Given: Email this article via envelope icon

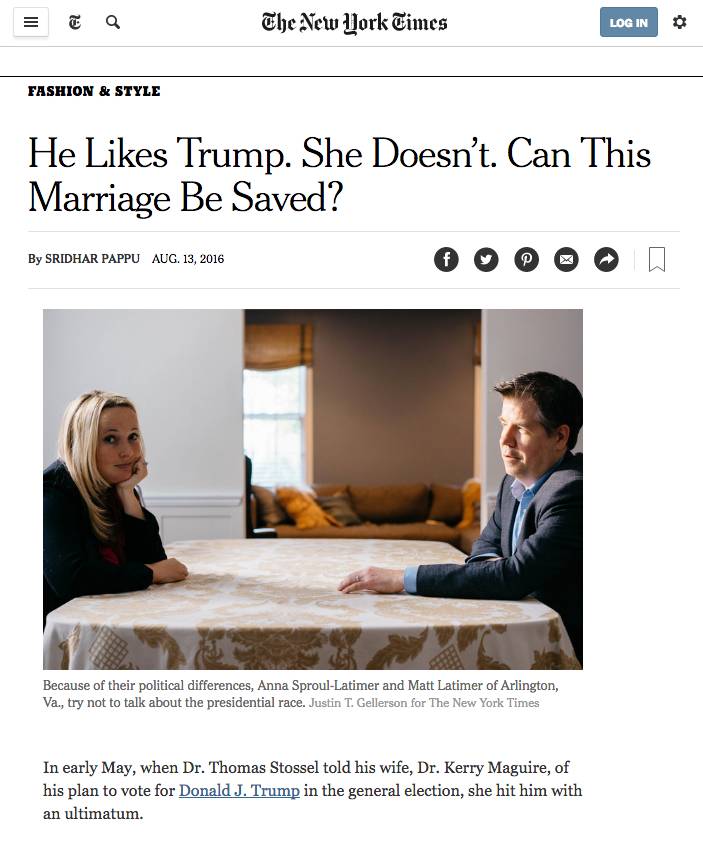Looking at the screenshot, I should coord(566,259).
